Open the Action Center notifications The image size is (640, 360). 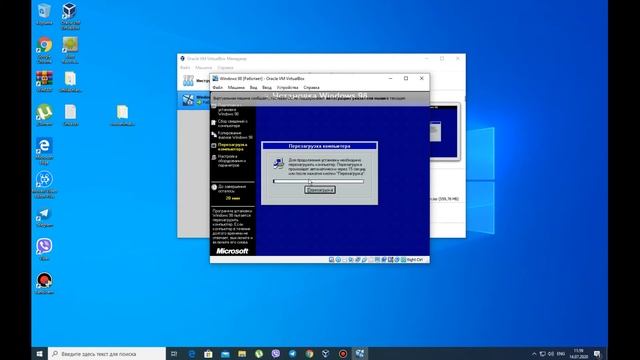[598, 354]
